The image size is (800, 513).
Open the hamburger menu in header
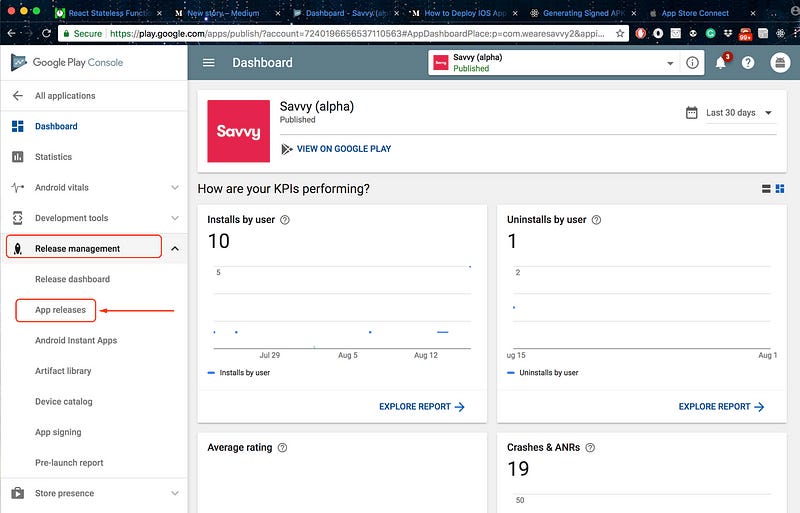coord(209,62)
